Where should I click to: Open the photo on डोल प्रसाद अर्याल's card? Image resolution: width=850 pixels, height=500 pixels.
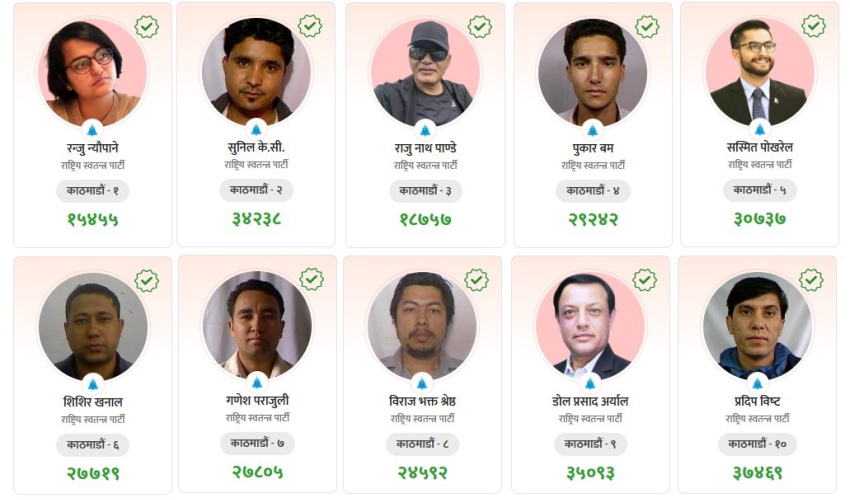tap(590, 325)
